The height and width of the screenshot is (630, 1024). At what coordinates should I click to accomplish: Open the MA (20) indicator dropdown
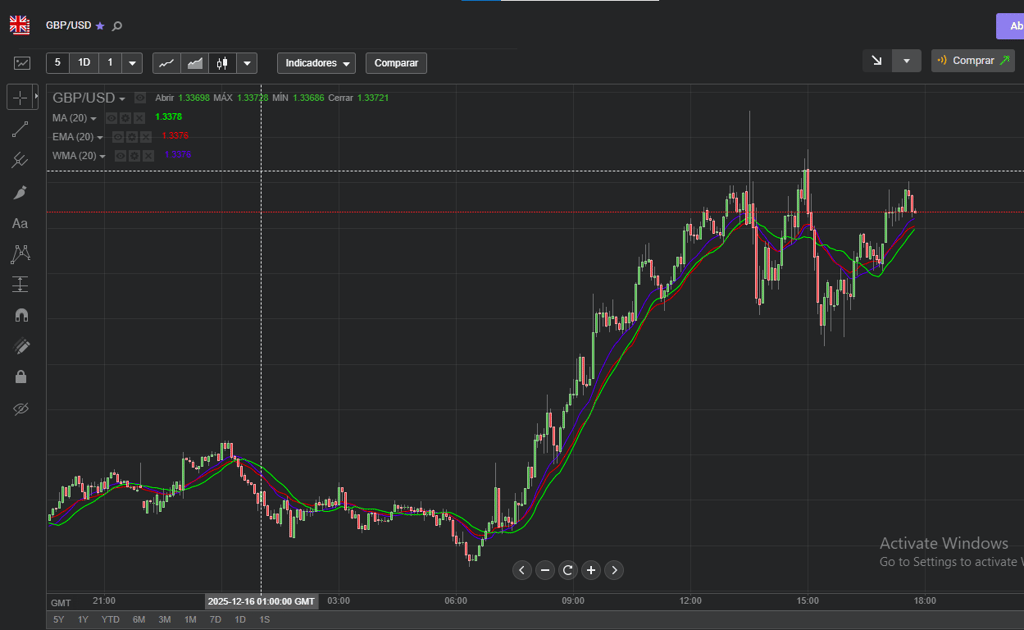coord(93,118)
